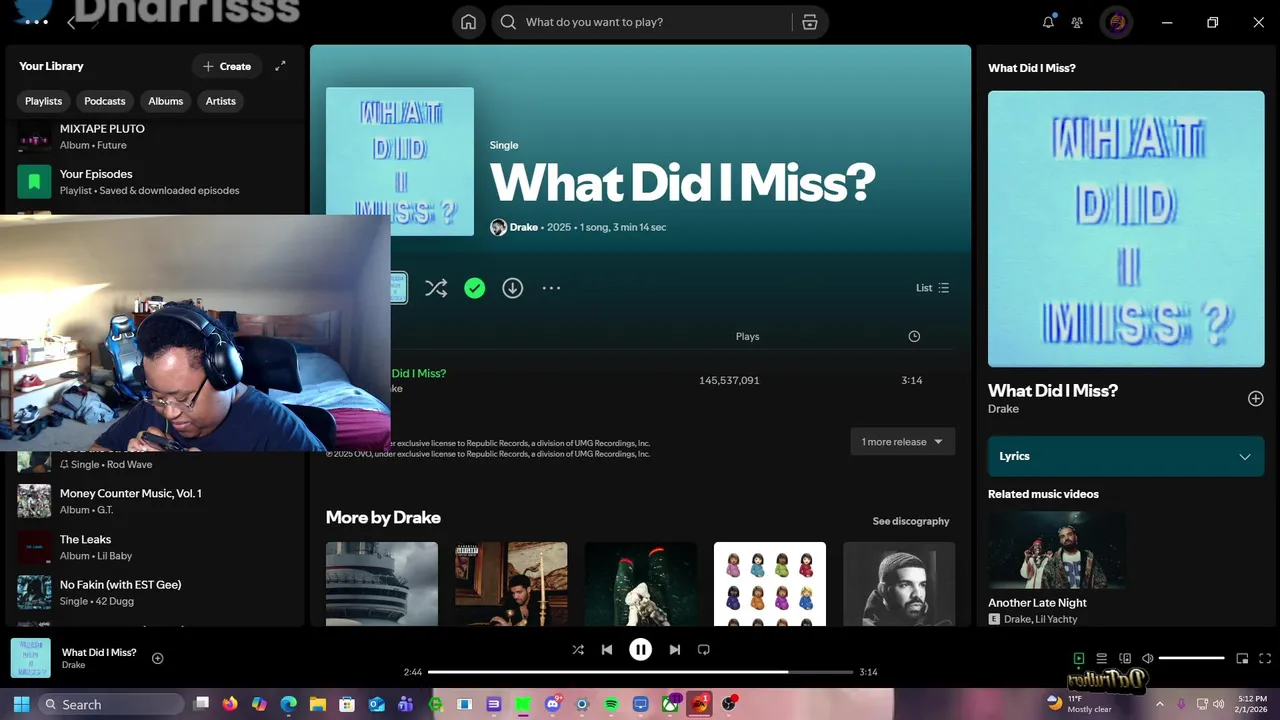Sort by duration clock column header

tap(914, 337)
